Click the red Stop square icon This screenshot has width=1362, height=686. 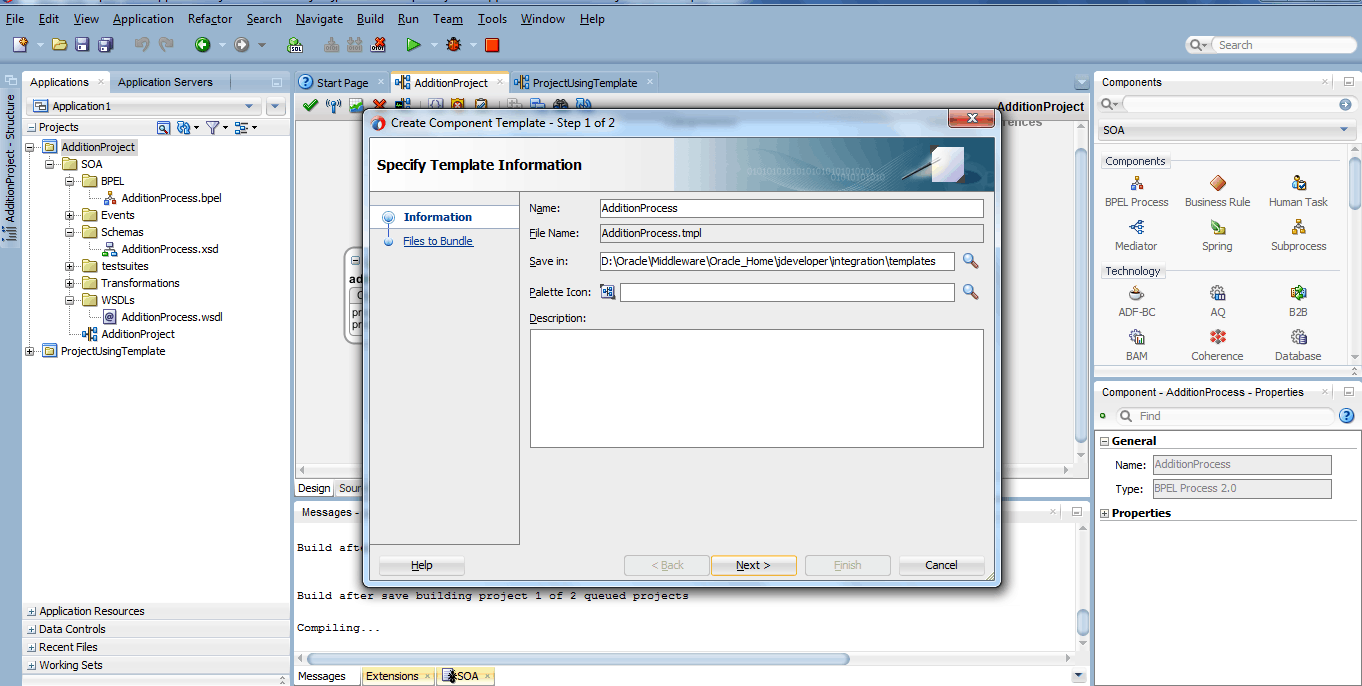click(492, 45)
